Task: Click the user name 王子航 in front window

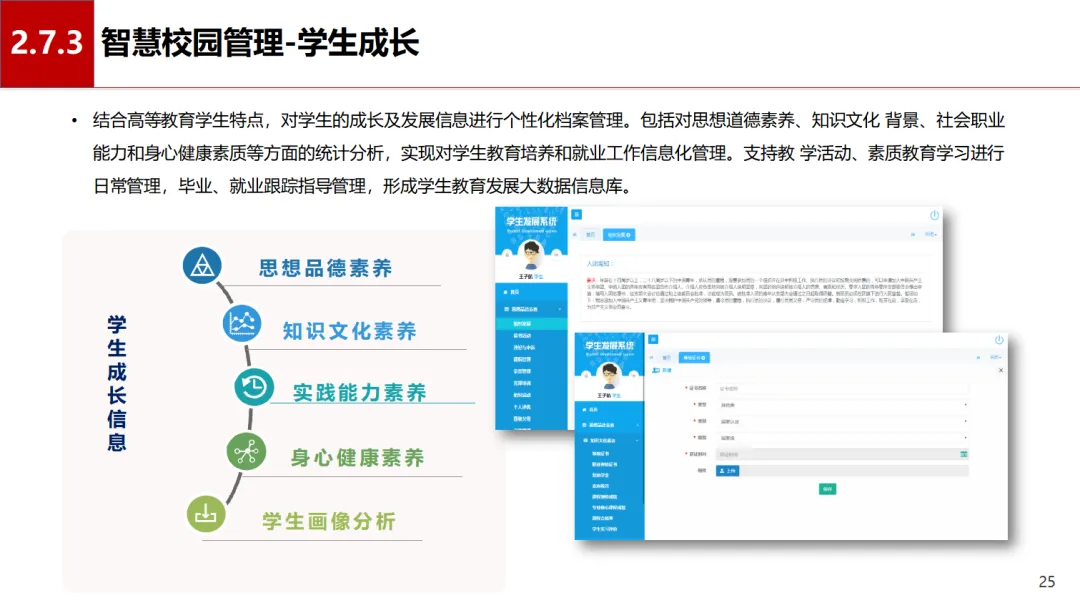Action: 603,395
